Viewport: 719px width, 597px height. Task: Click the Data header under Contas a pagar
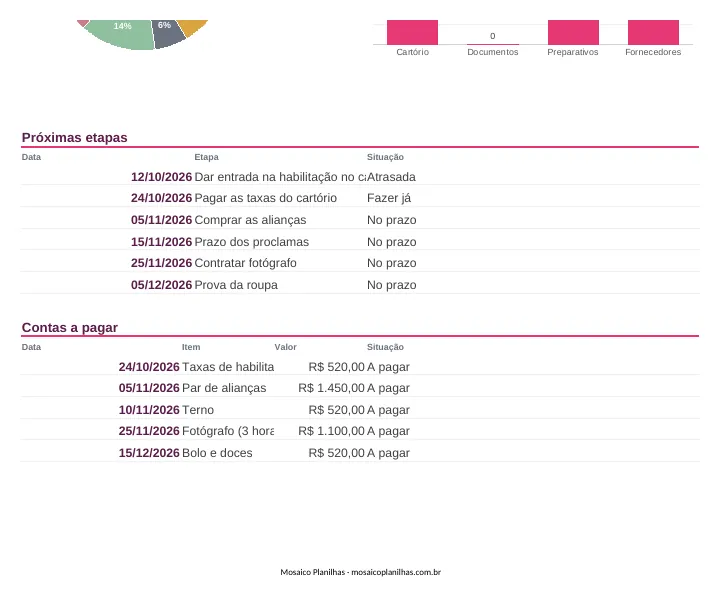click(31, 347)
